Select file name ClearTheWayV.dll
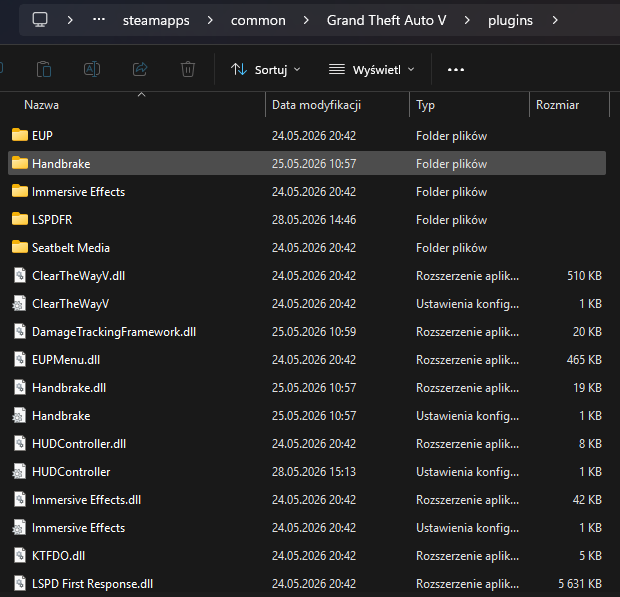The width and height of the screenshot is (620, 597). [x=79, y=276]
